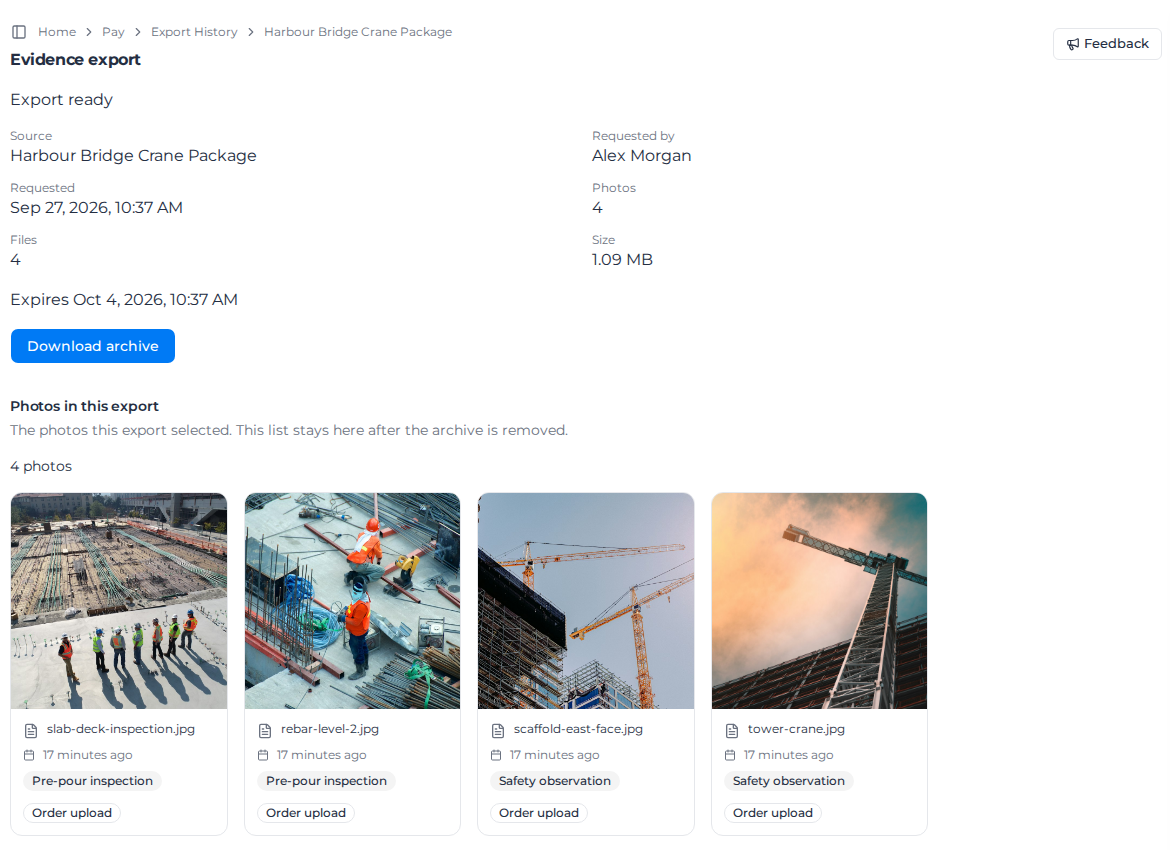Click the breadcrumb chevron after Pay
Screen dimensions: 1170x850
point(138,32)
